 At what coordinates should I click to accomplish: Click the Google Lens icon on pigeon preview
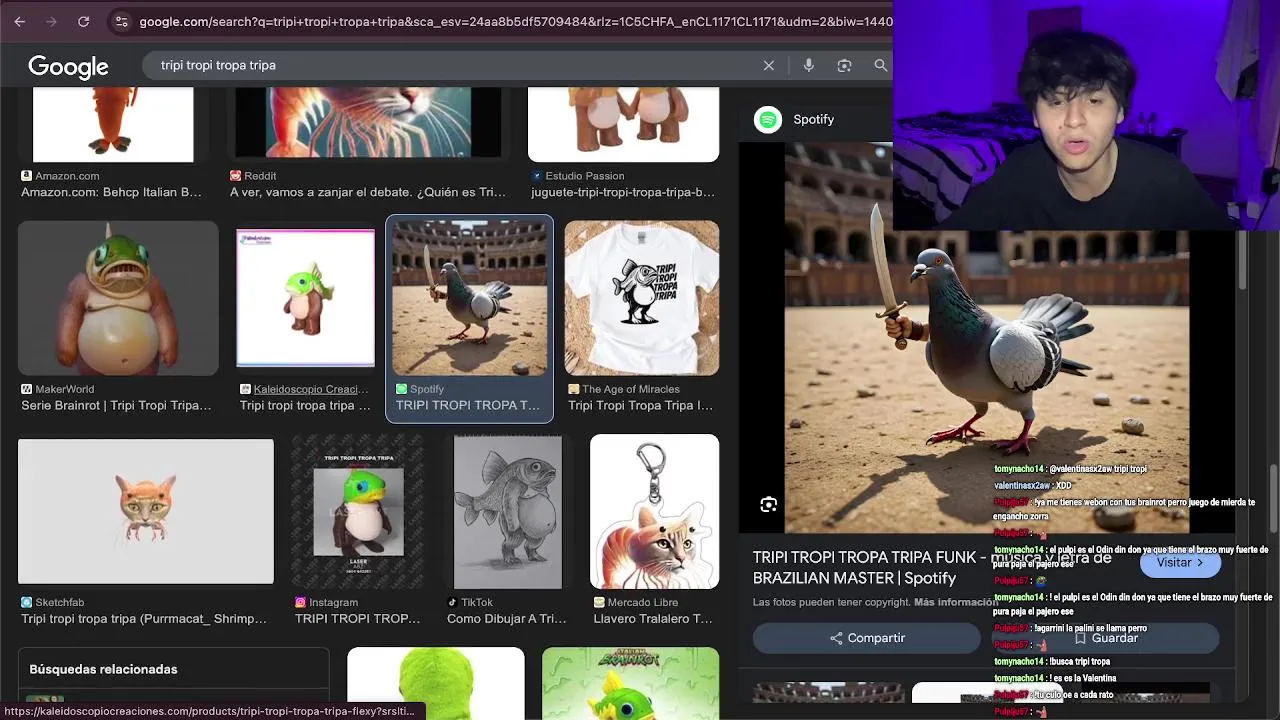pos(768,505)
